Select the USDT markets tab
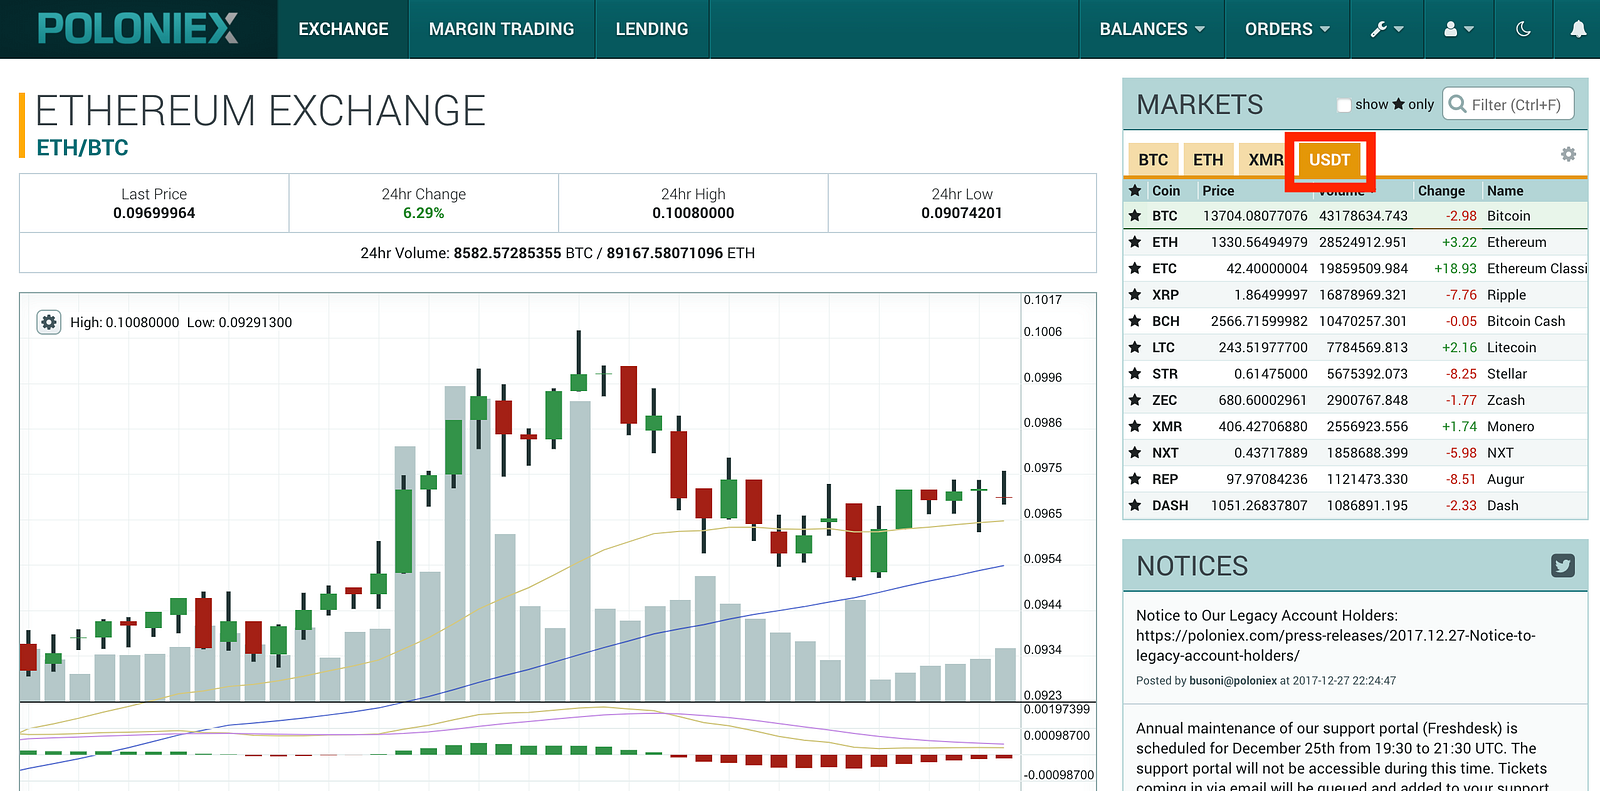This screenshot has height=791, width=1600. tap(1329, 160)
